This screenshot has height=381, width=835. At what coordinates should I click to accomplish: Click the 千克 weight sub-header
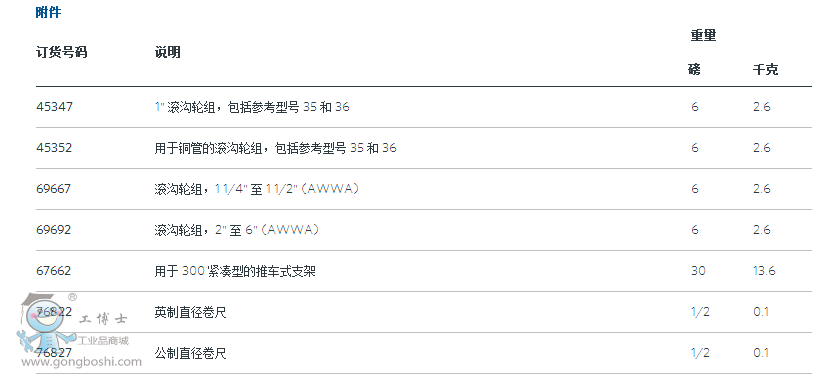(765, 69)
